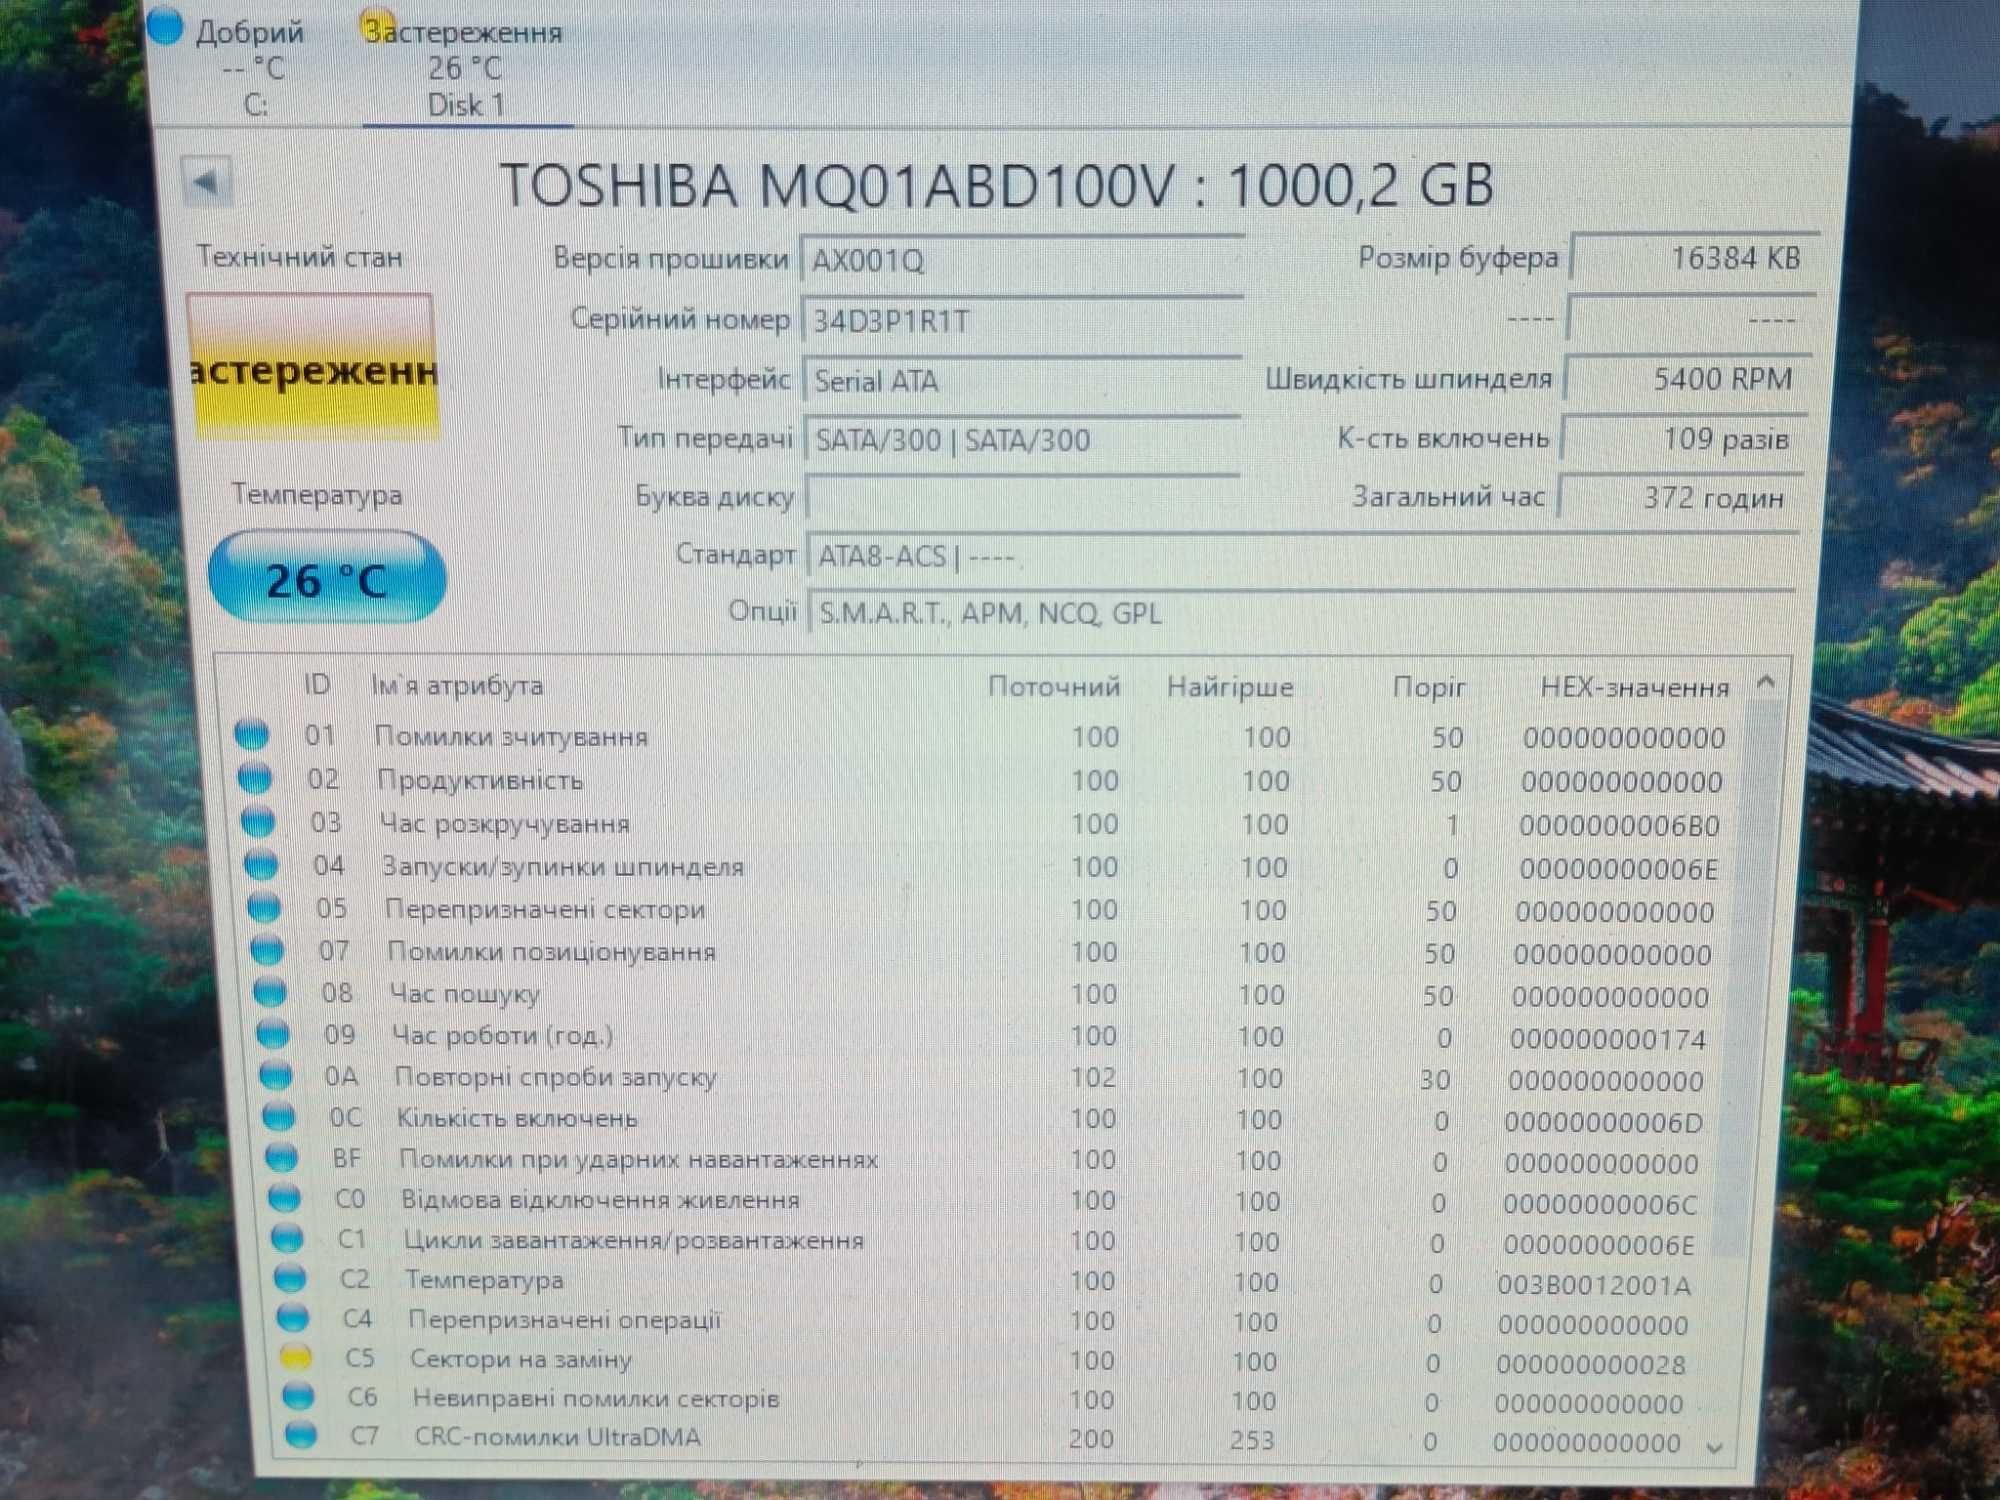
Task: Click worst value 253 in row C7
Action: click(x=1252, y=1440)
